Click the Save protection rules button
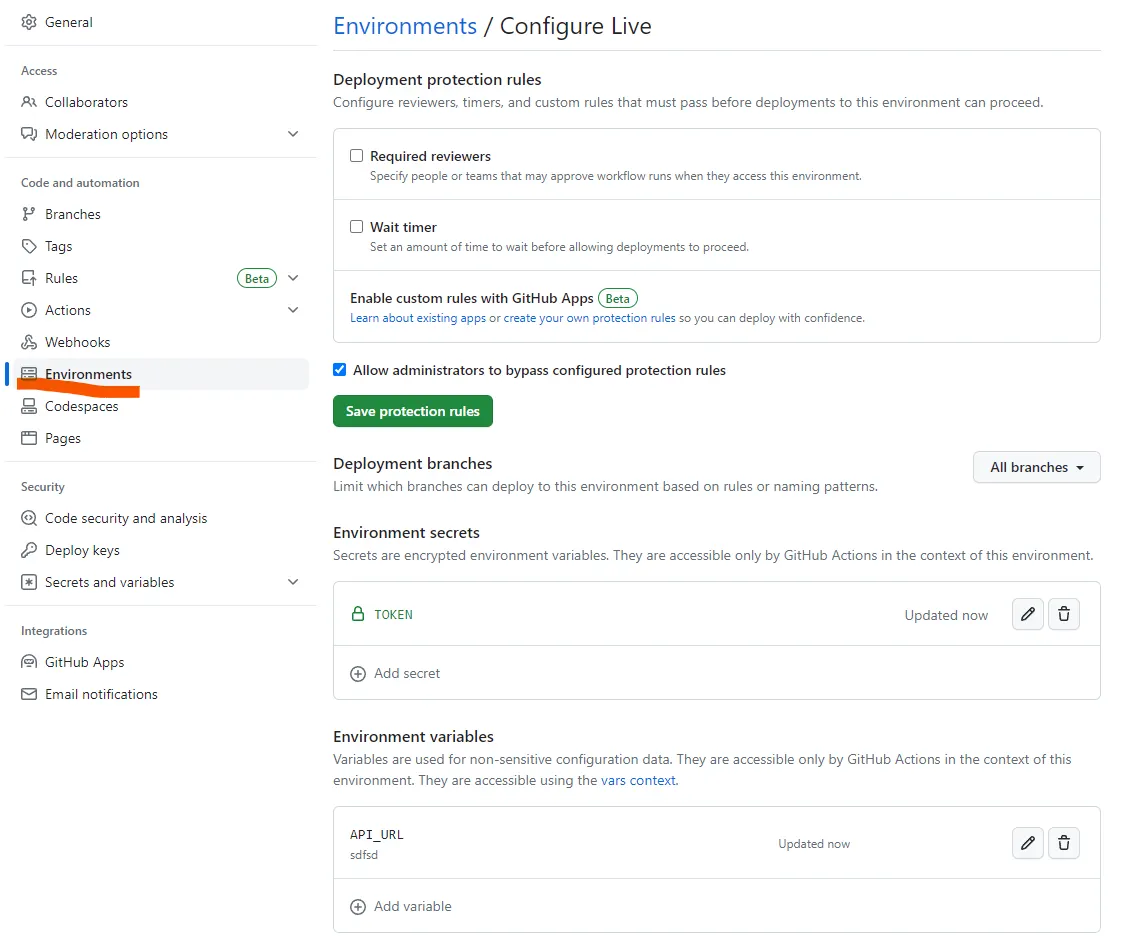This screenshot has height=950, width=1128. click(x=413, y=411)
